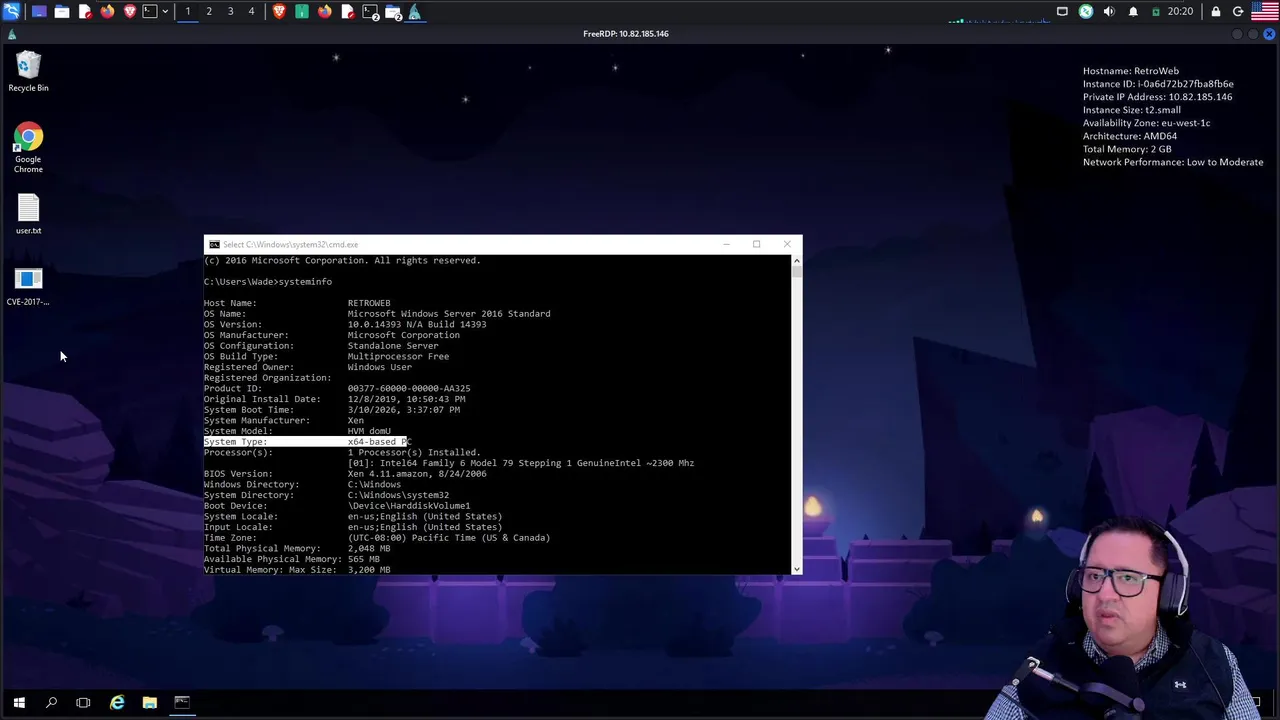Click the cmd scrollbar down arrow

coord(796,569)
